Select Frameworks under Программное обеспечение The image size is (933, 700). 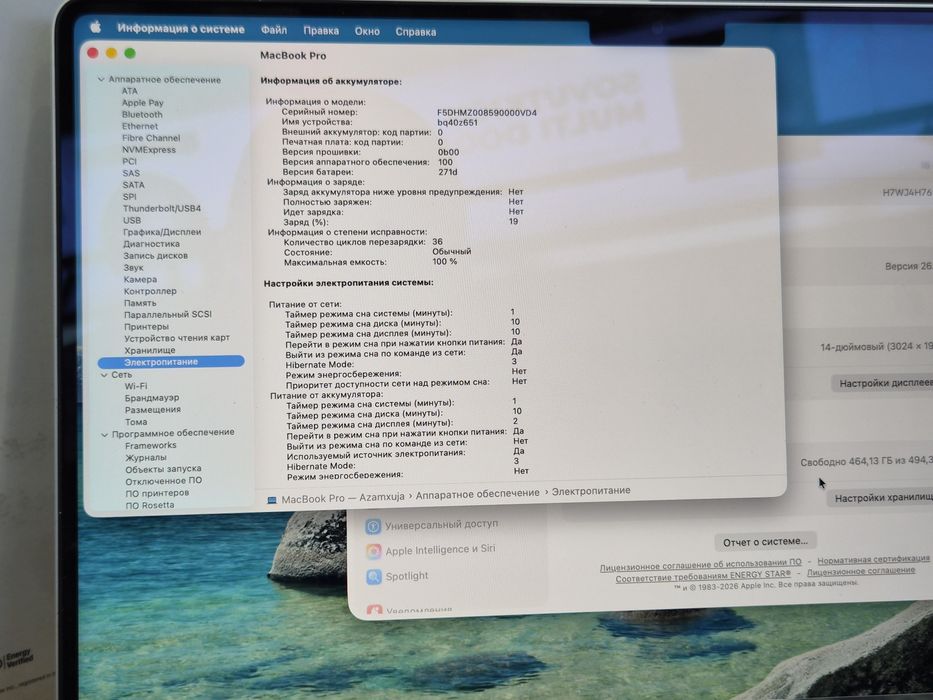click(x=151, y=445)
